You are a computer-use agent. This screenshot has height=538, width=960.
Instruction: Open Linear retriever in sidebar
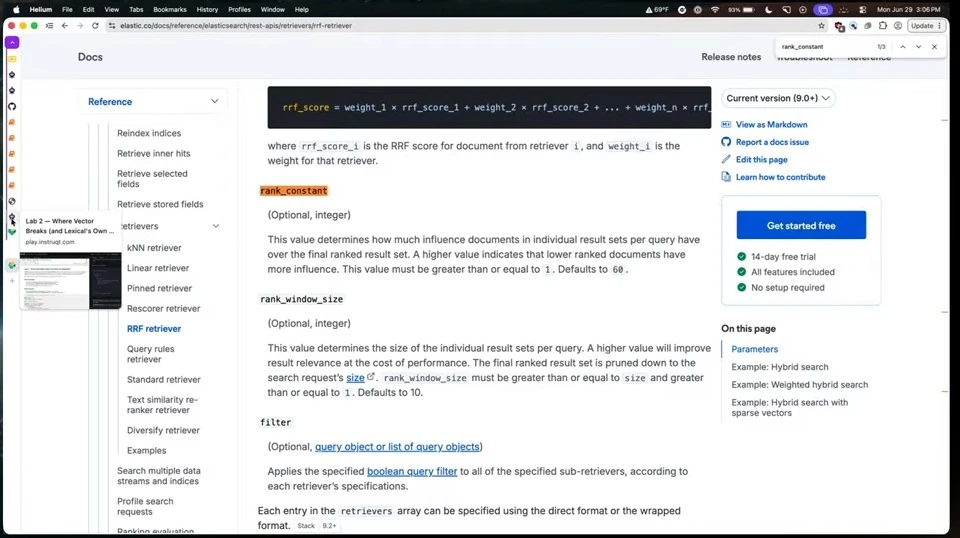pyautogui.click(x=157, y=268)
